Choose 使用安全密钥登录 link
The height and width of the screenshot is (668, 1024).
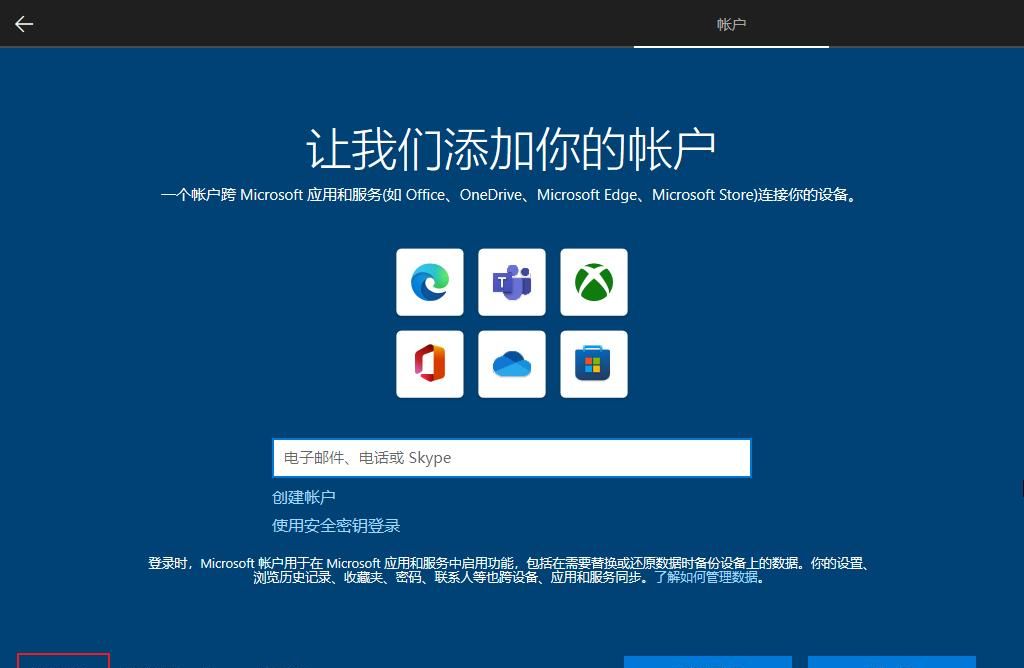[336, 526]
